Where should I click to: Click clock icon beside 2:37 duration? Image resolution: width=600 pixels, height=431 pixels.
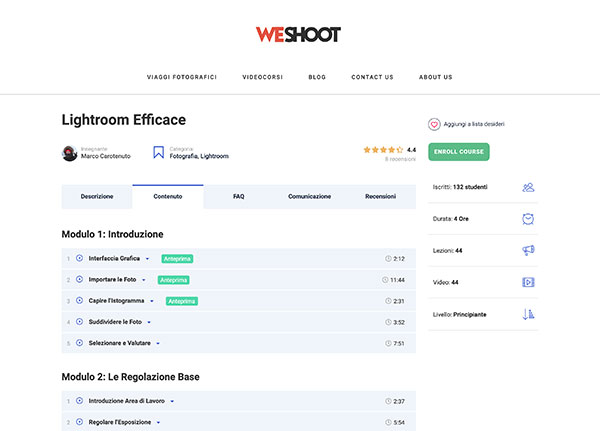[x=388, y=401]
